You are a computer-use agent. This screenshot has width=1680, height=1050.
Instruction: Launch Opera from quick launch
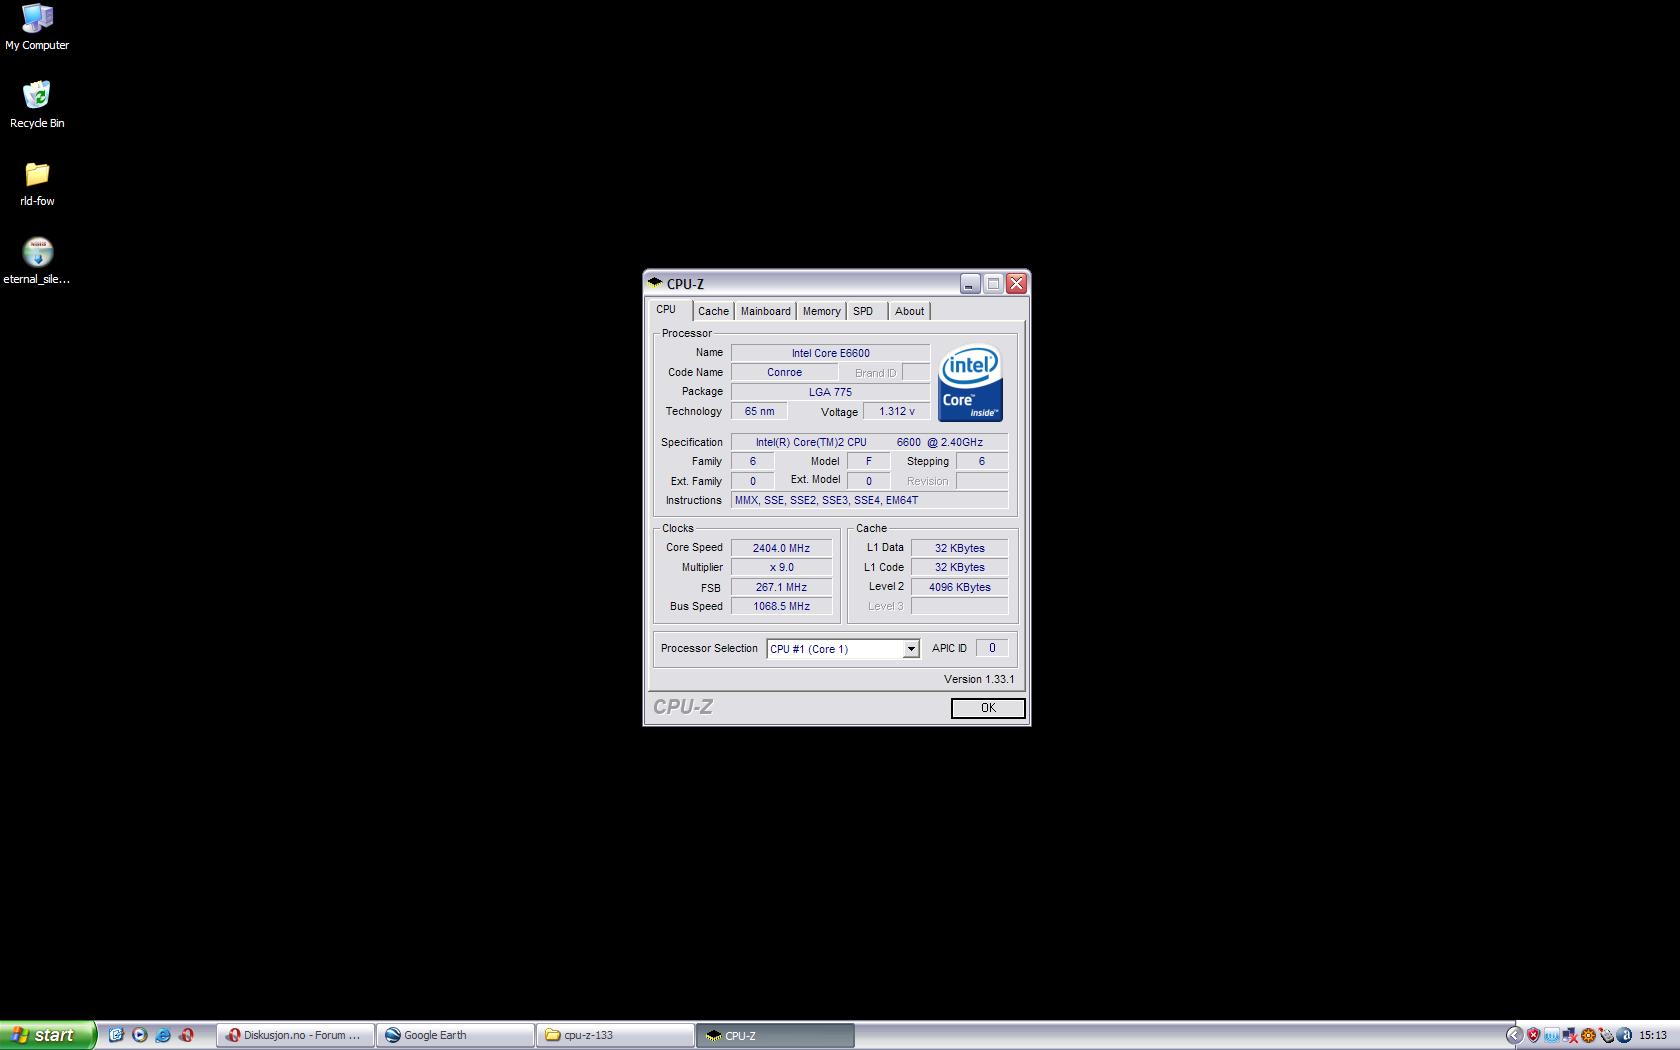pos(186,1035)
